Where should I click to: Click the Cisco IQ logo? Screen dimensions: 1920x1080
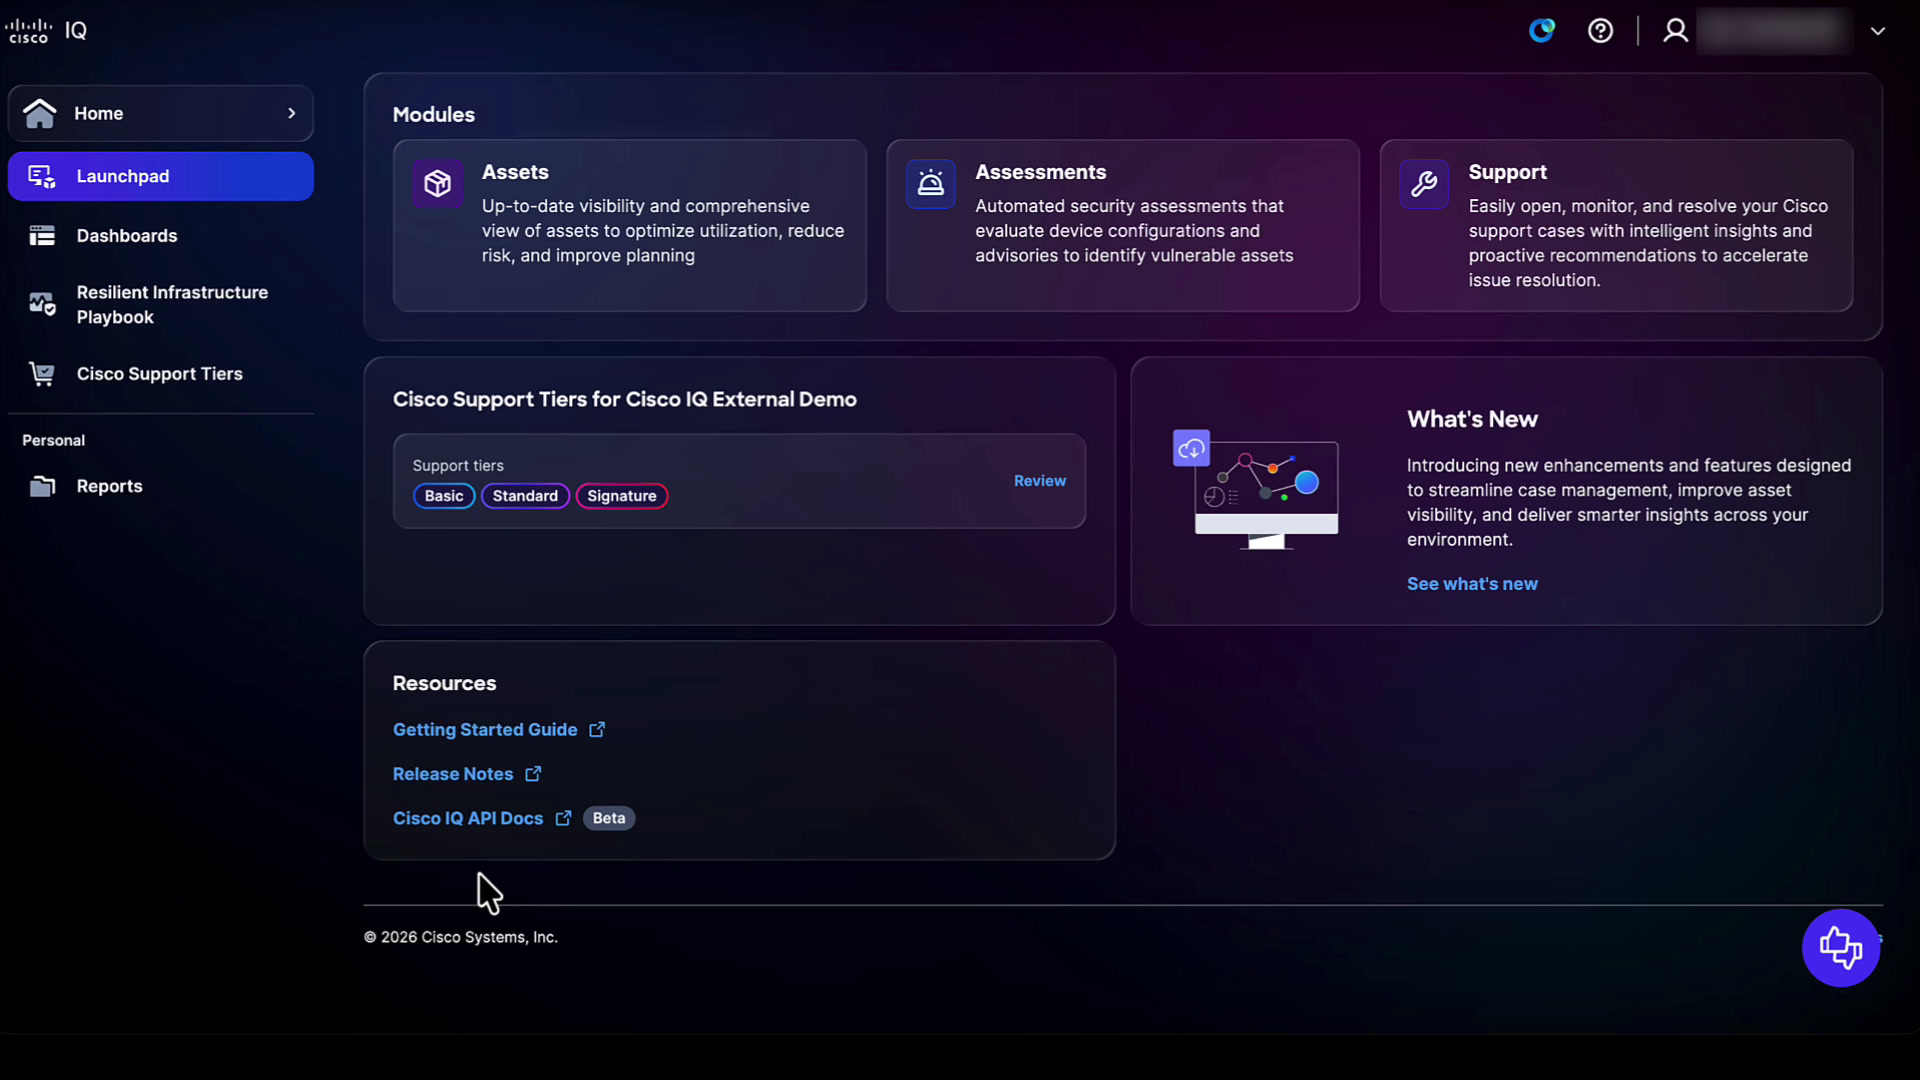[x=46, y=31]
